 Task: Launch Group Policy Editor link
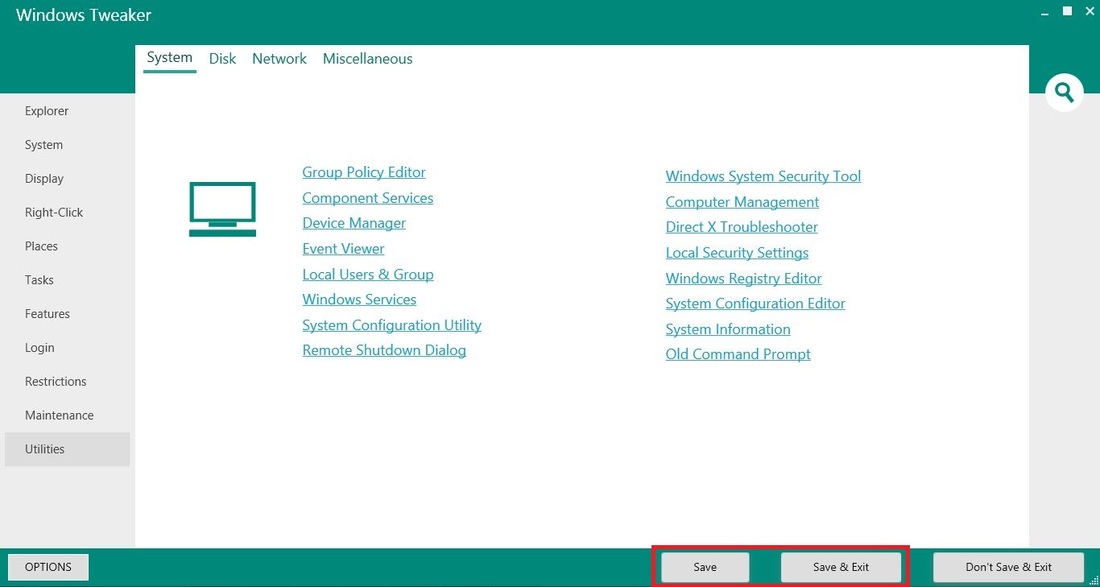point(363,173)
